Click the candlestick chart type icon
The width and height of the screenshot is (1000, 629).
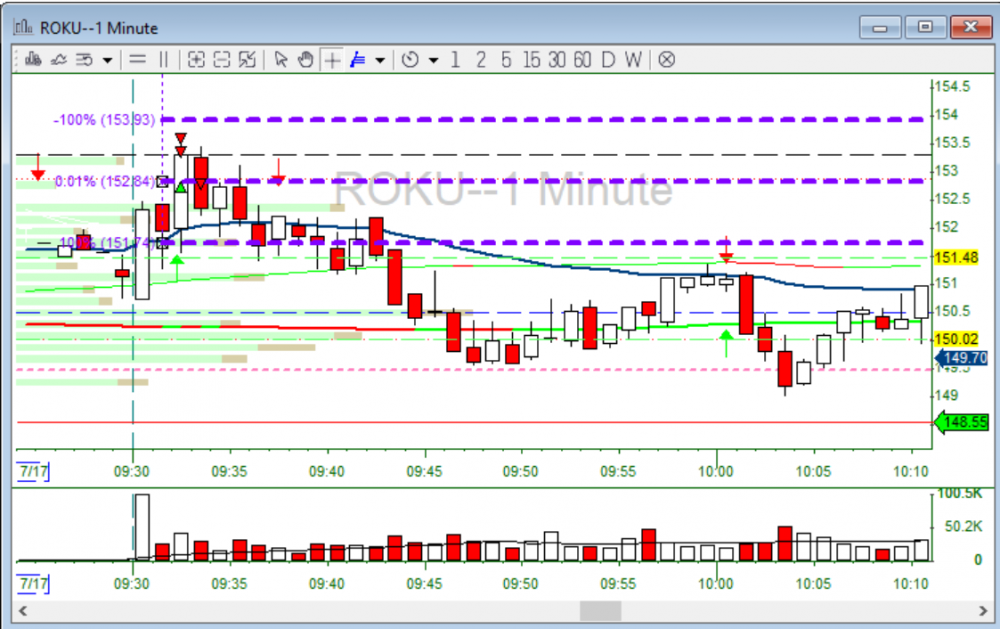[x=33, y=59]
